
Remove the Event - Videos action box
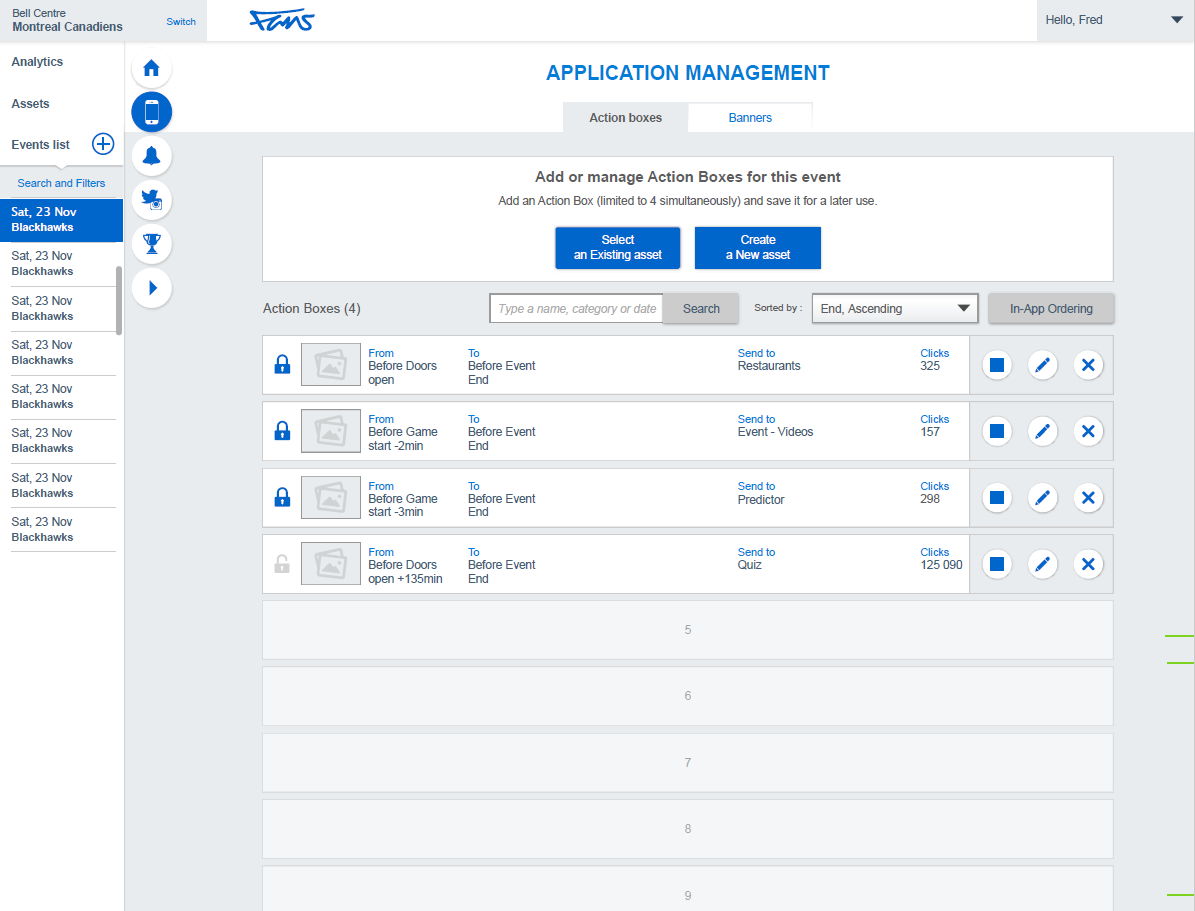[1088, 431]
